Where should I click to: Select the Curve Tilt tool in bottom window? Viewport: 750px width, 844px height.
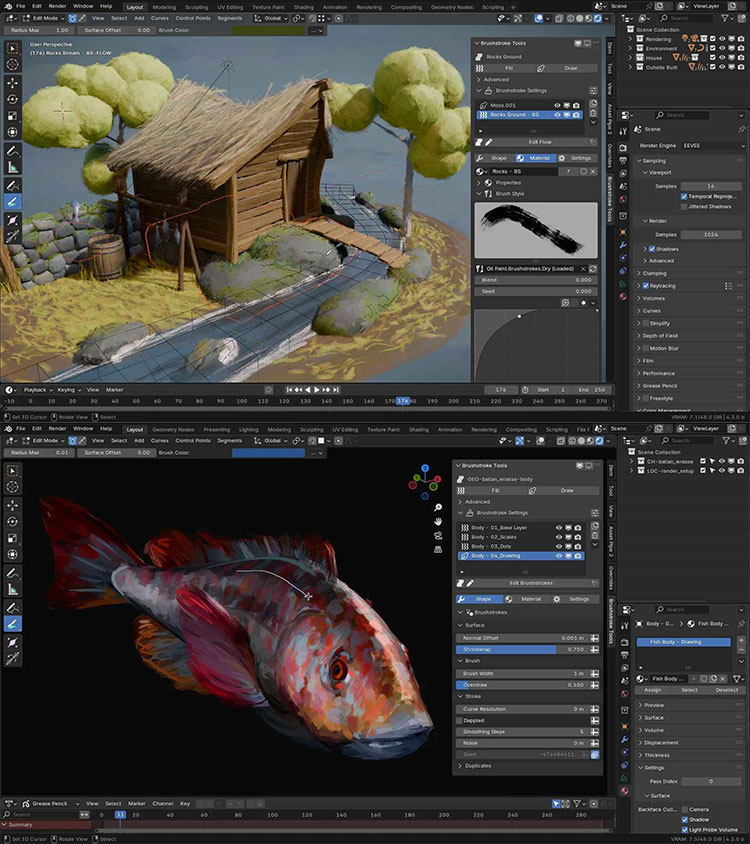12,658
